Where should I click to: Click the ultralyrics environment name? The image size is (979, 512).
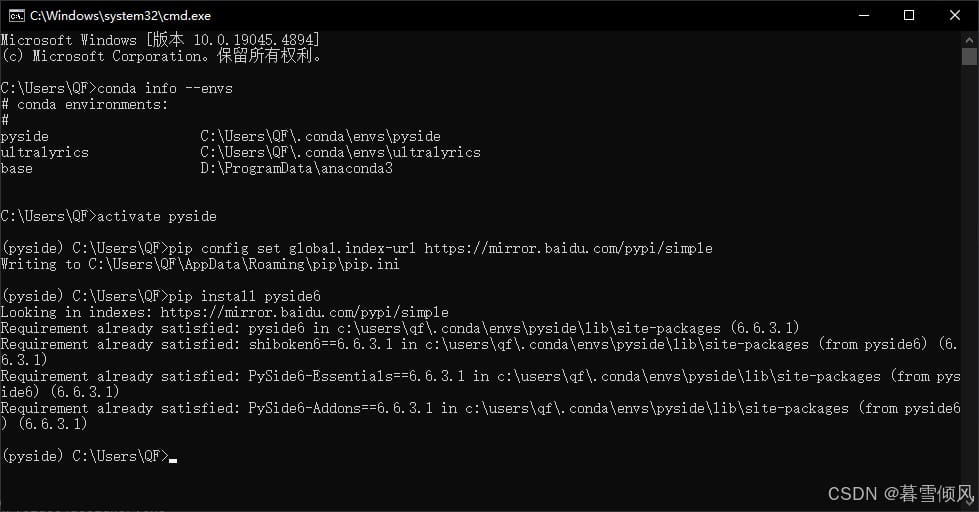pyautogui.click(x=44, y=152)
